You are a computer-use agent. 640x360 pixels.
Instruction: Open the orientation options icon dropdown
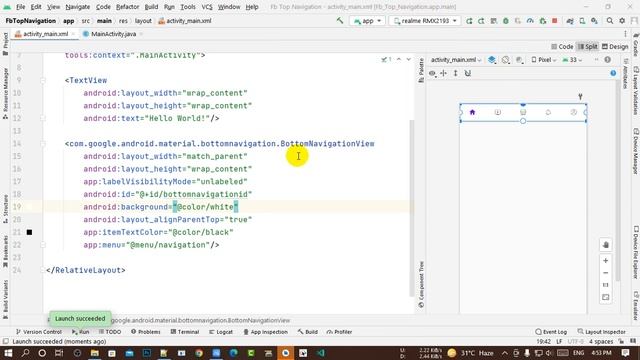[506, 60]
